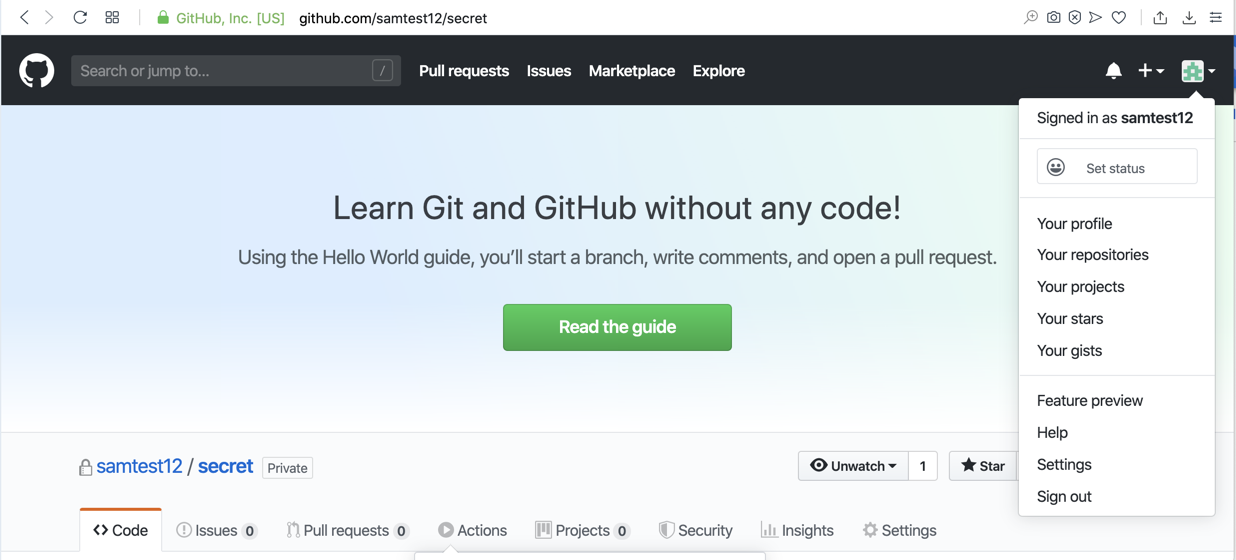This screenshot has width=1236, height=560.
Task: Open the notifications bell
Action: [1113, 71]
